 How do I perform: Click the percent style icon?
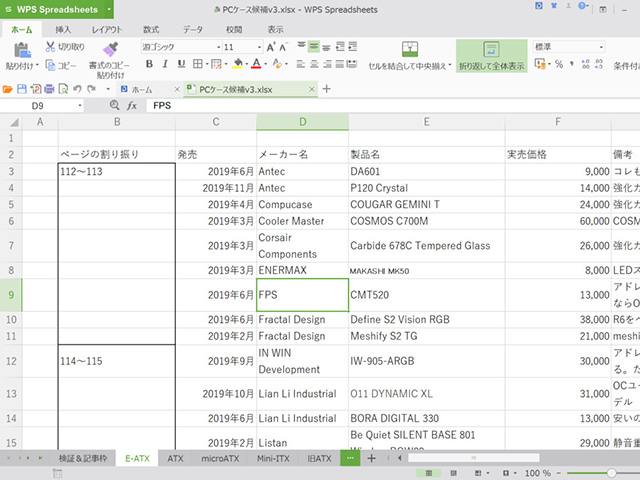tap(559, 64)
